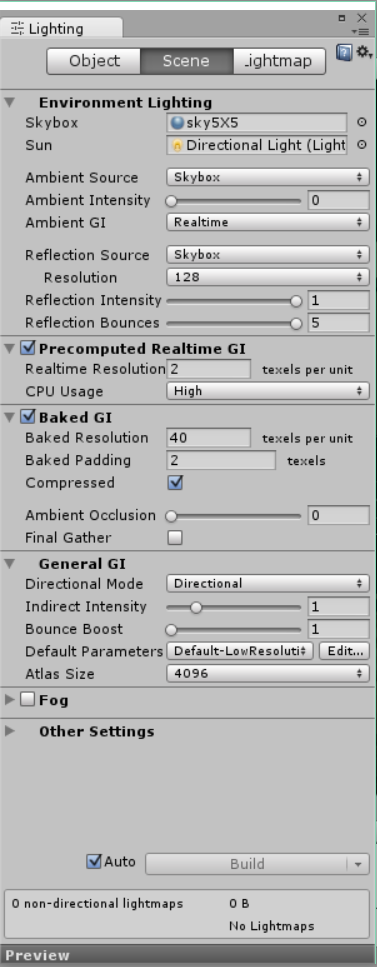Viewport: 377px width, 967px height.
Task: Click the Baked Resolution input field
Action: point(209,438)
